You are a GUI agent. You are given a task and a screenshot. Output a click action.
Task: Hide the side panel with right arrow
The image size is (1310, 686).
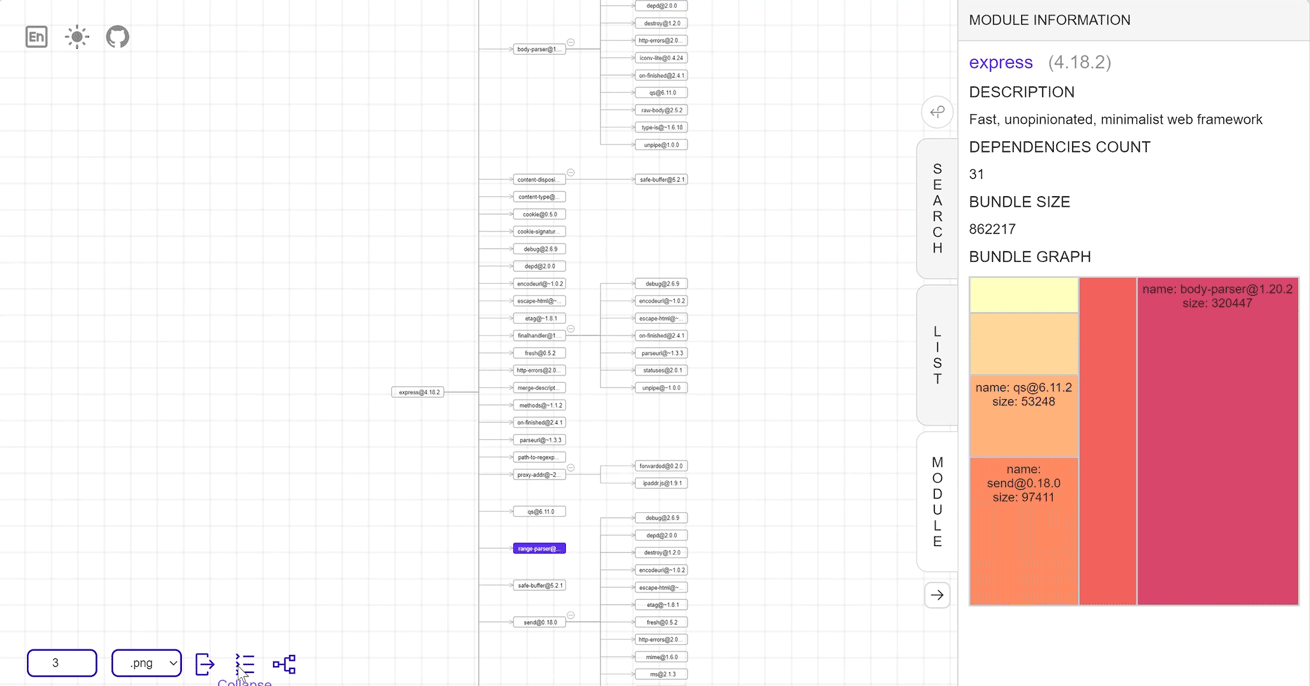click(x=937, y=595)
